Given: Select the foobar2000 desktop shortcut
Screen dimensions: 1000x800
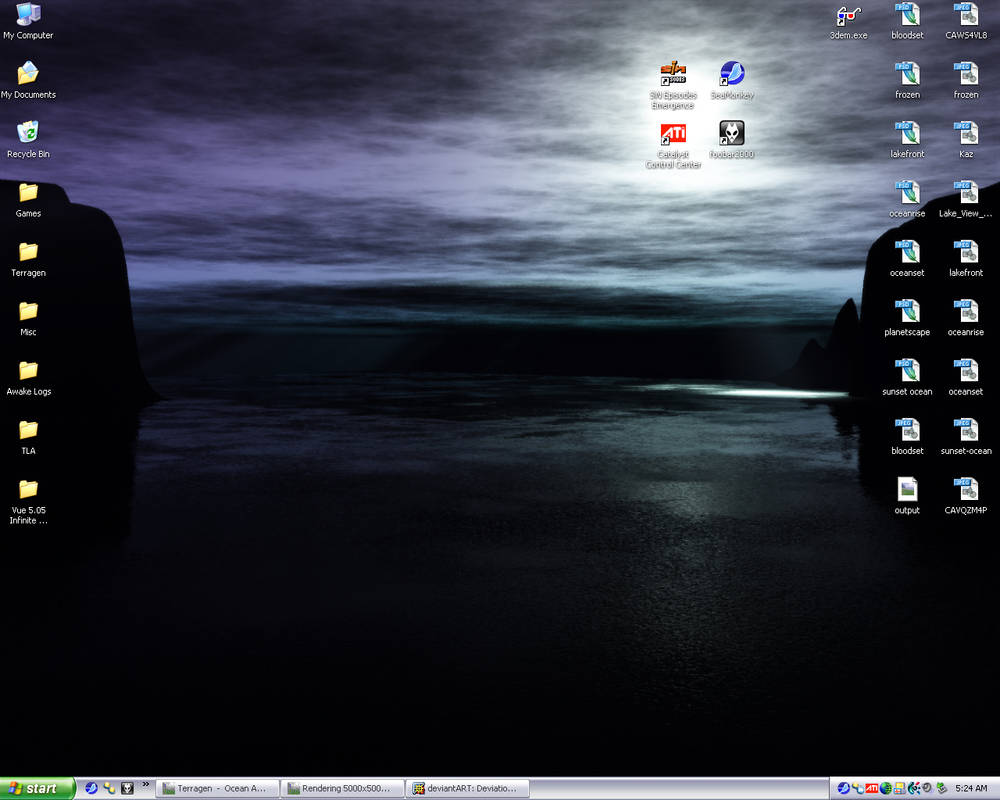Looking at the screenshot, I should [732, 140].
